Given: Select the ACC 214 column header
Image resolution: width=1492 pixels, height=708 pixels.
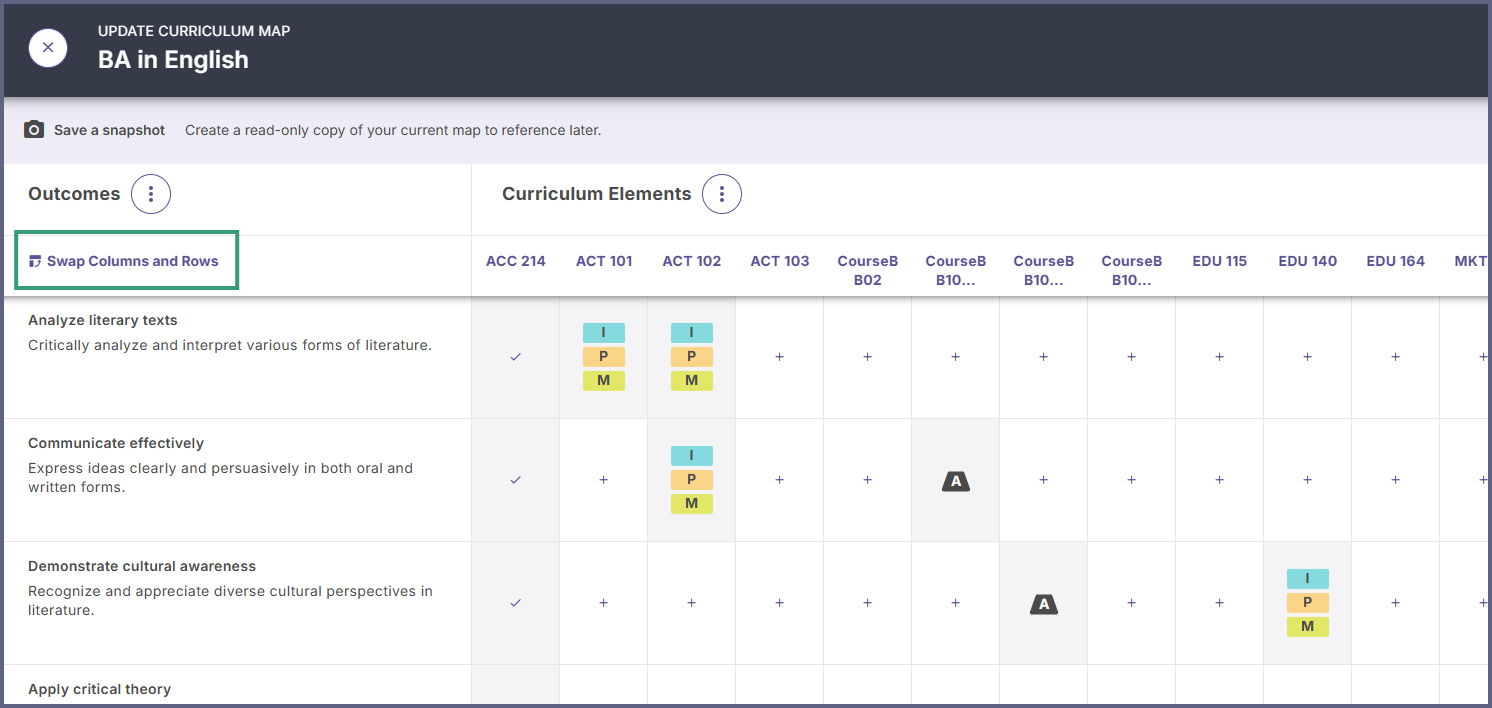Looking at the screenshot, I should (516, 261).
